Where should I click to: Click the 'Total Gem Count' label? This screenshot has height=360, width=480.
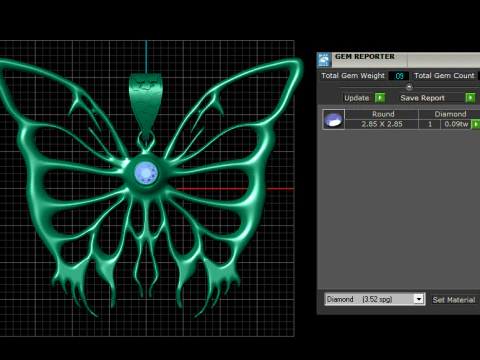tap(444, 76)
